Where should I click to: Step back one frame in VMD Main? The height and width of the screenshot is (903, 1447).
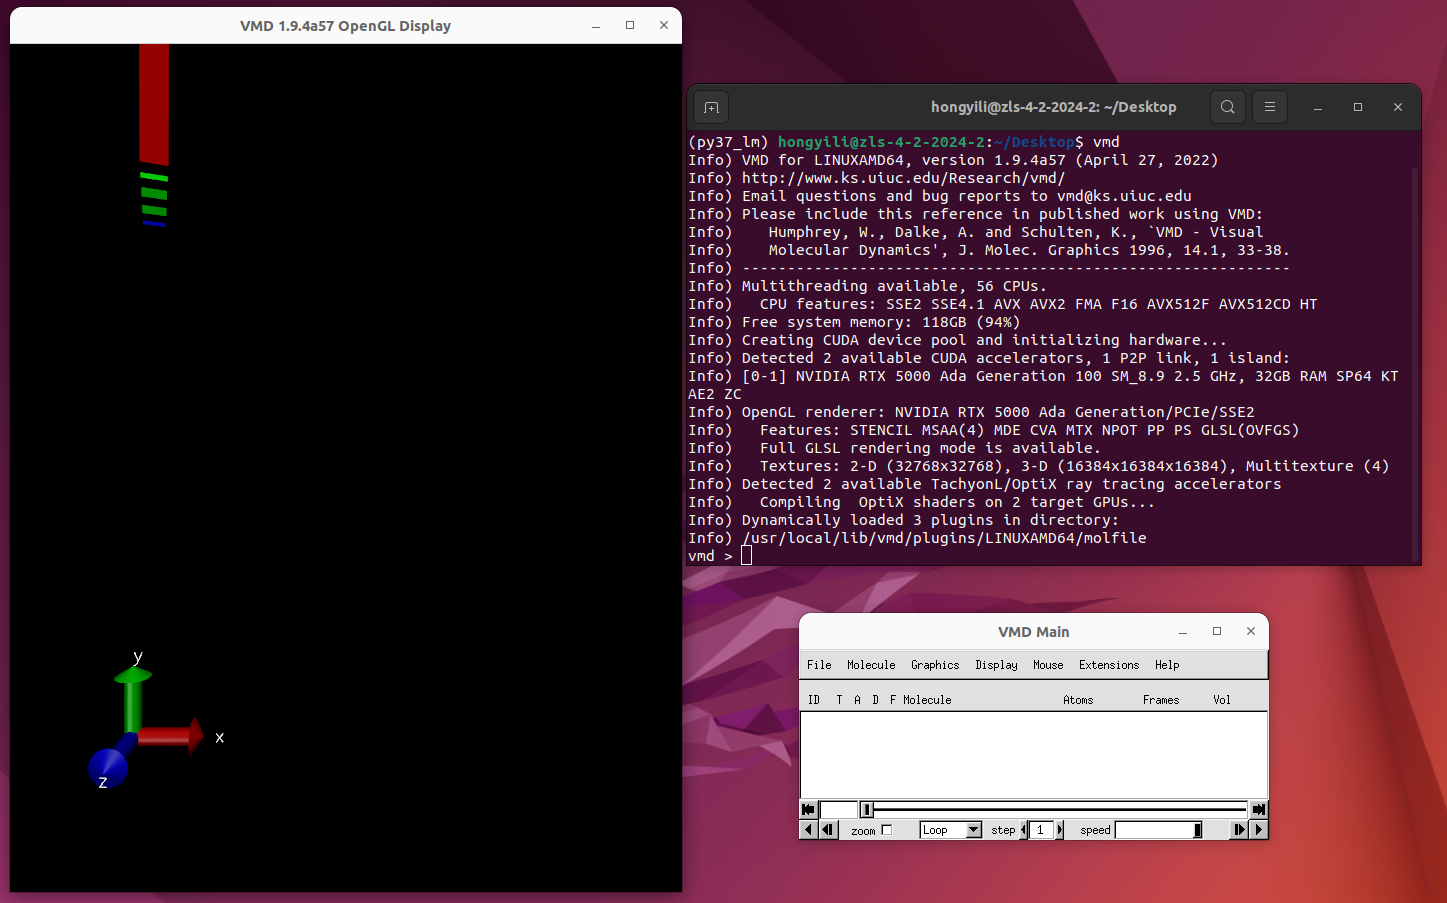[x=828, y=829]
